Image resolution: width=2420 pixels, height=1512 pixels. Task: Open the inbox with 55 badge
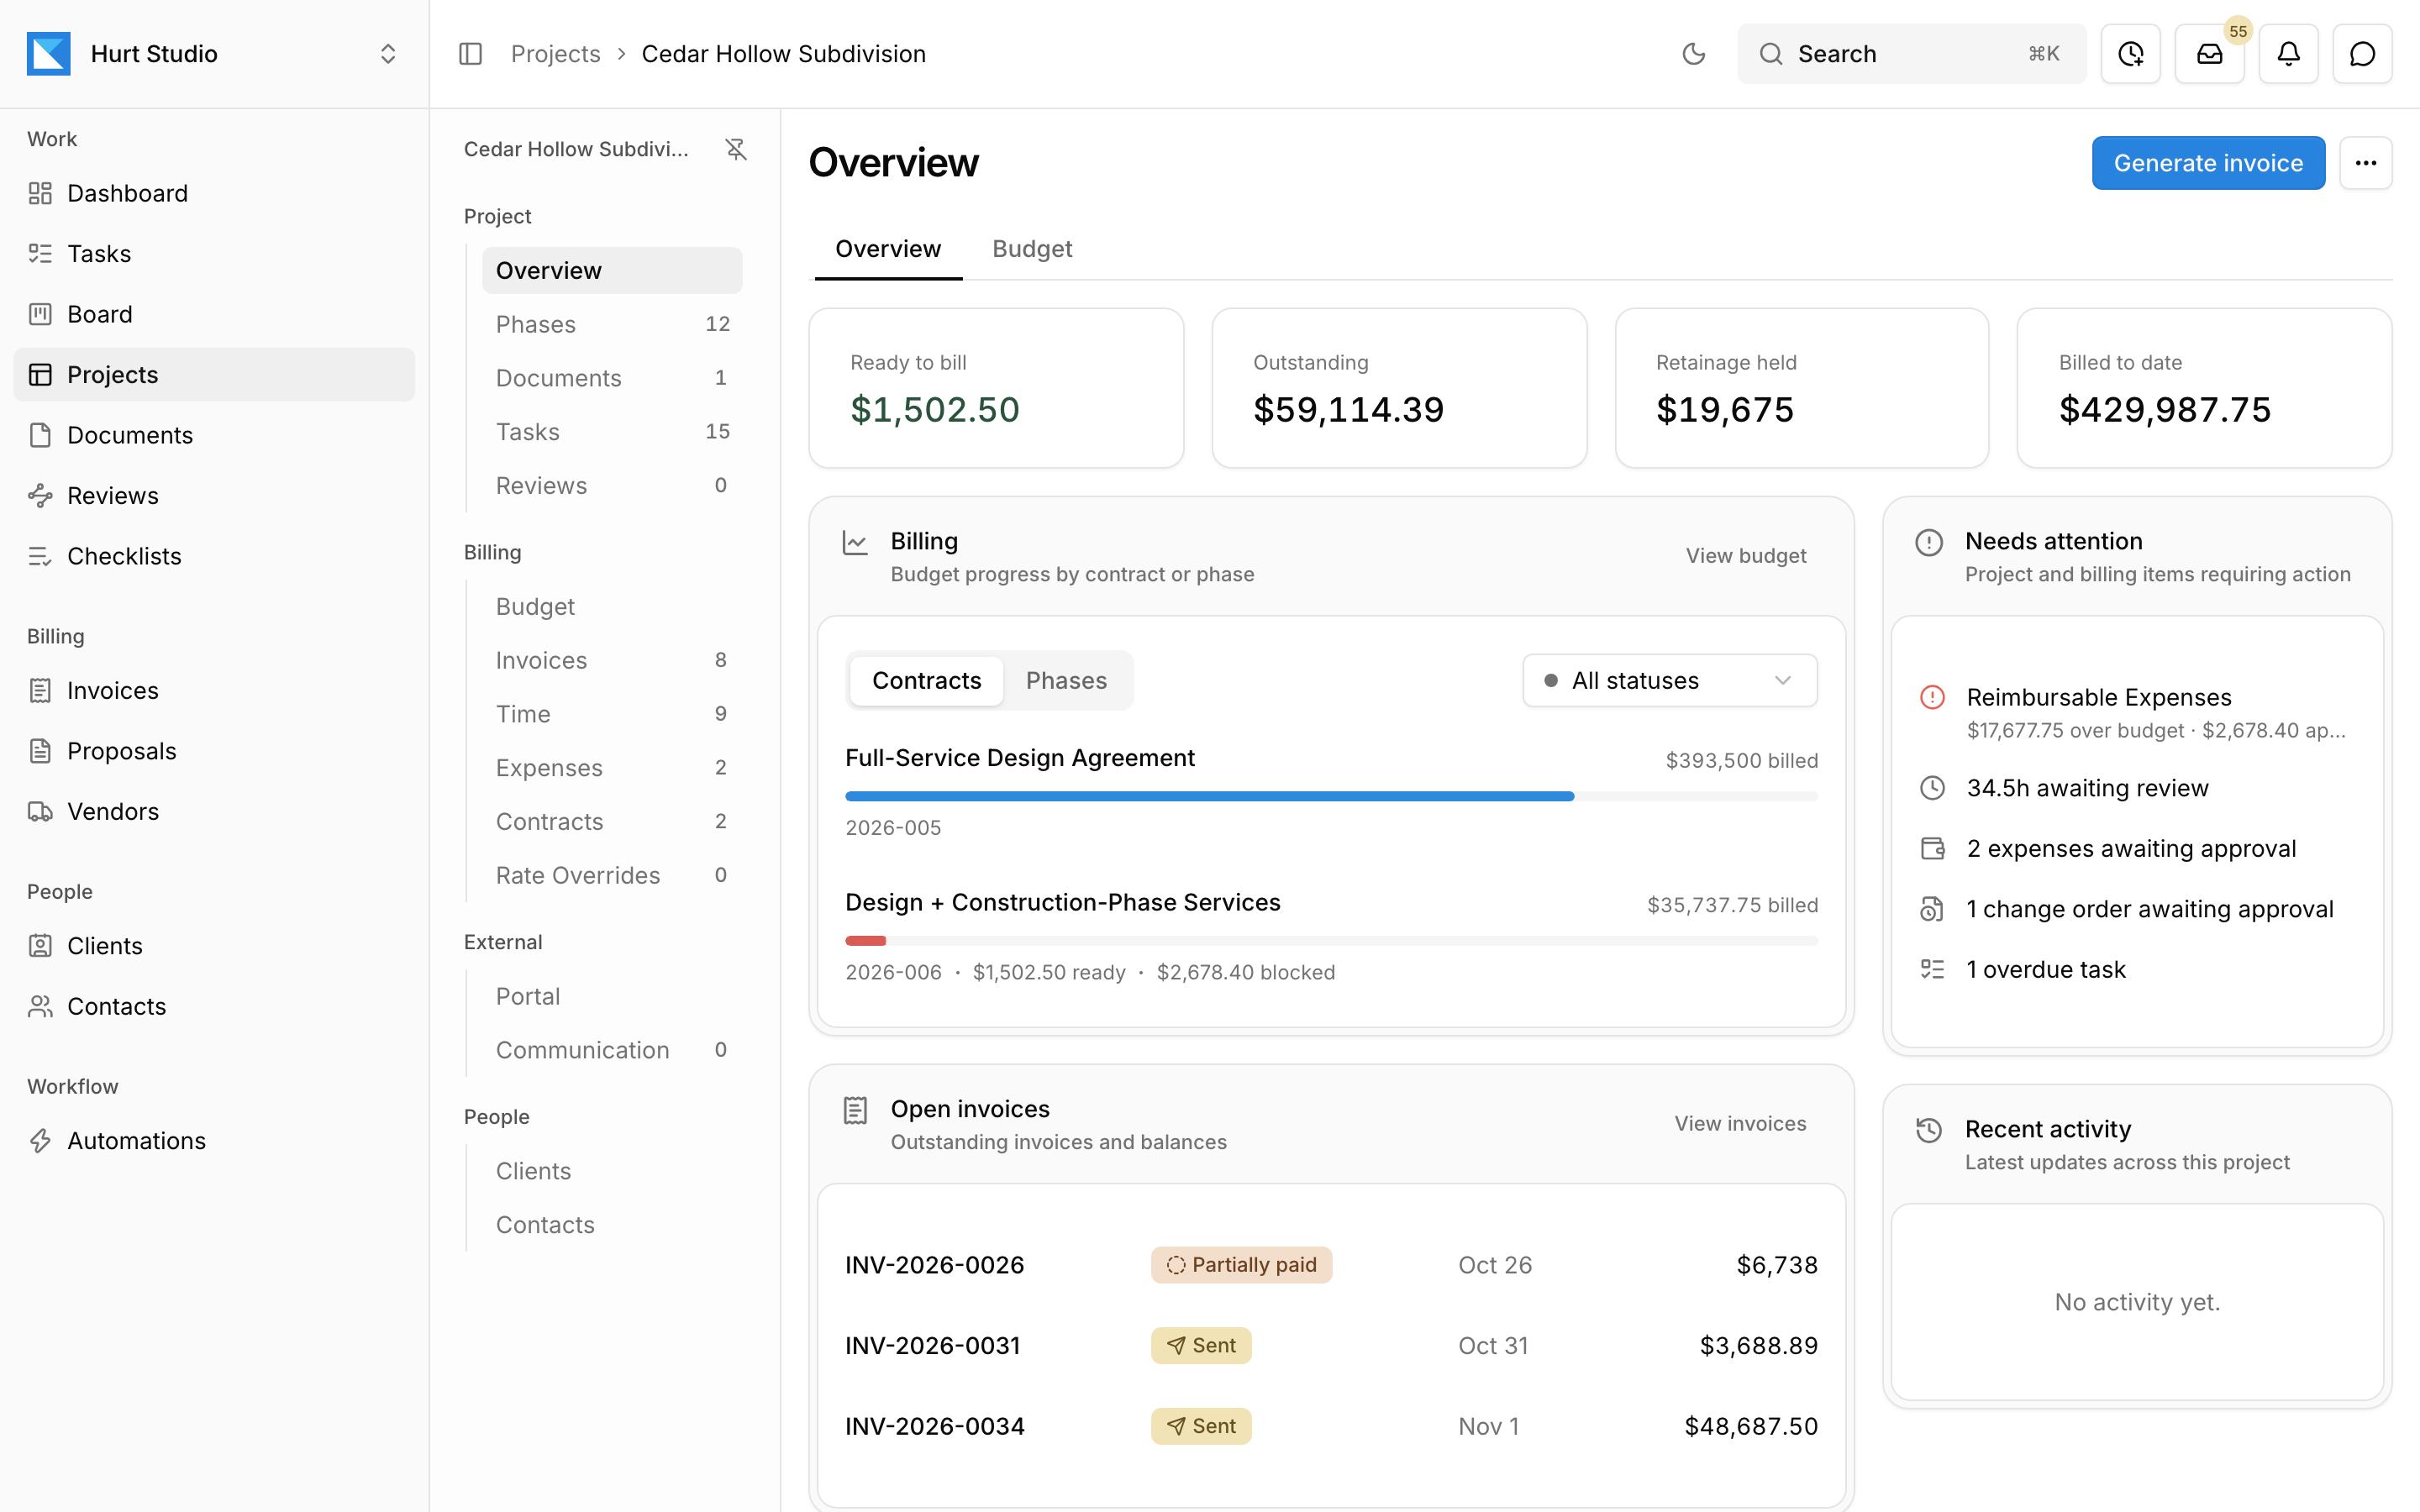click(x=2209, y=54)
